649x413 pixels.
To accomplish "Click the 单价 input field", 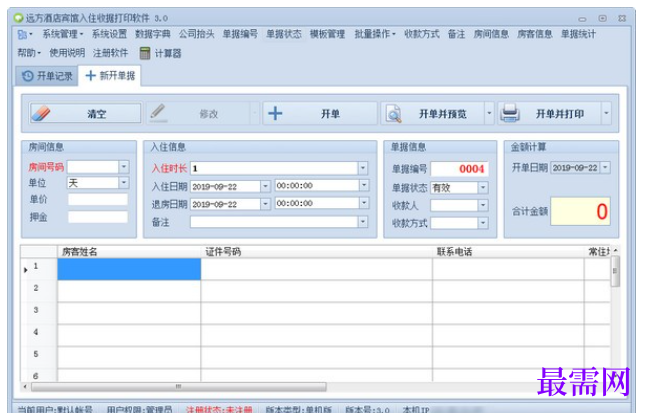I will [98, 199].
